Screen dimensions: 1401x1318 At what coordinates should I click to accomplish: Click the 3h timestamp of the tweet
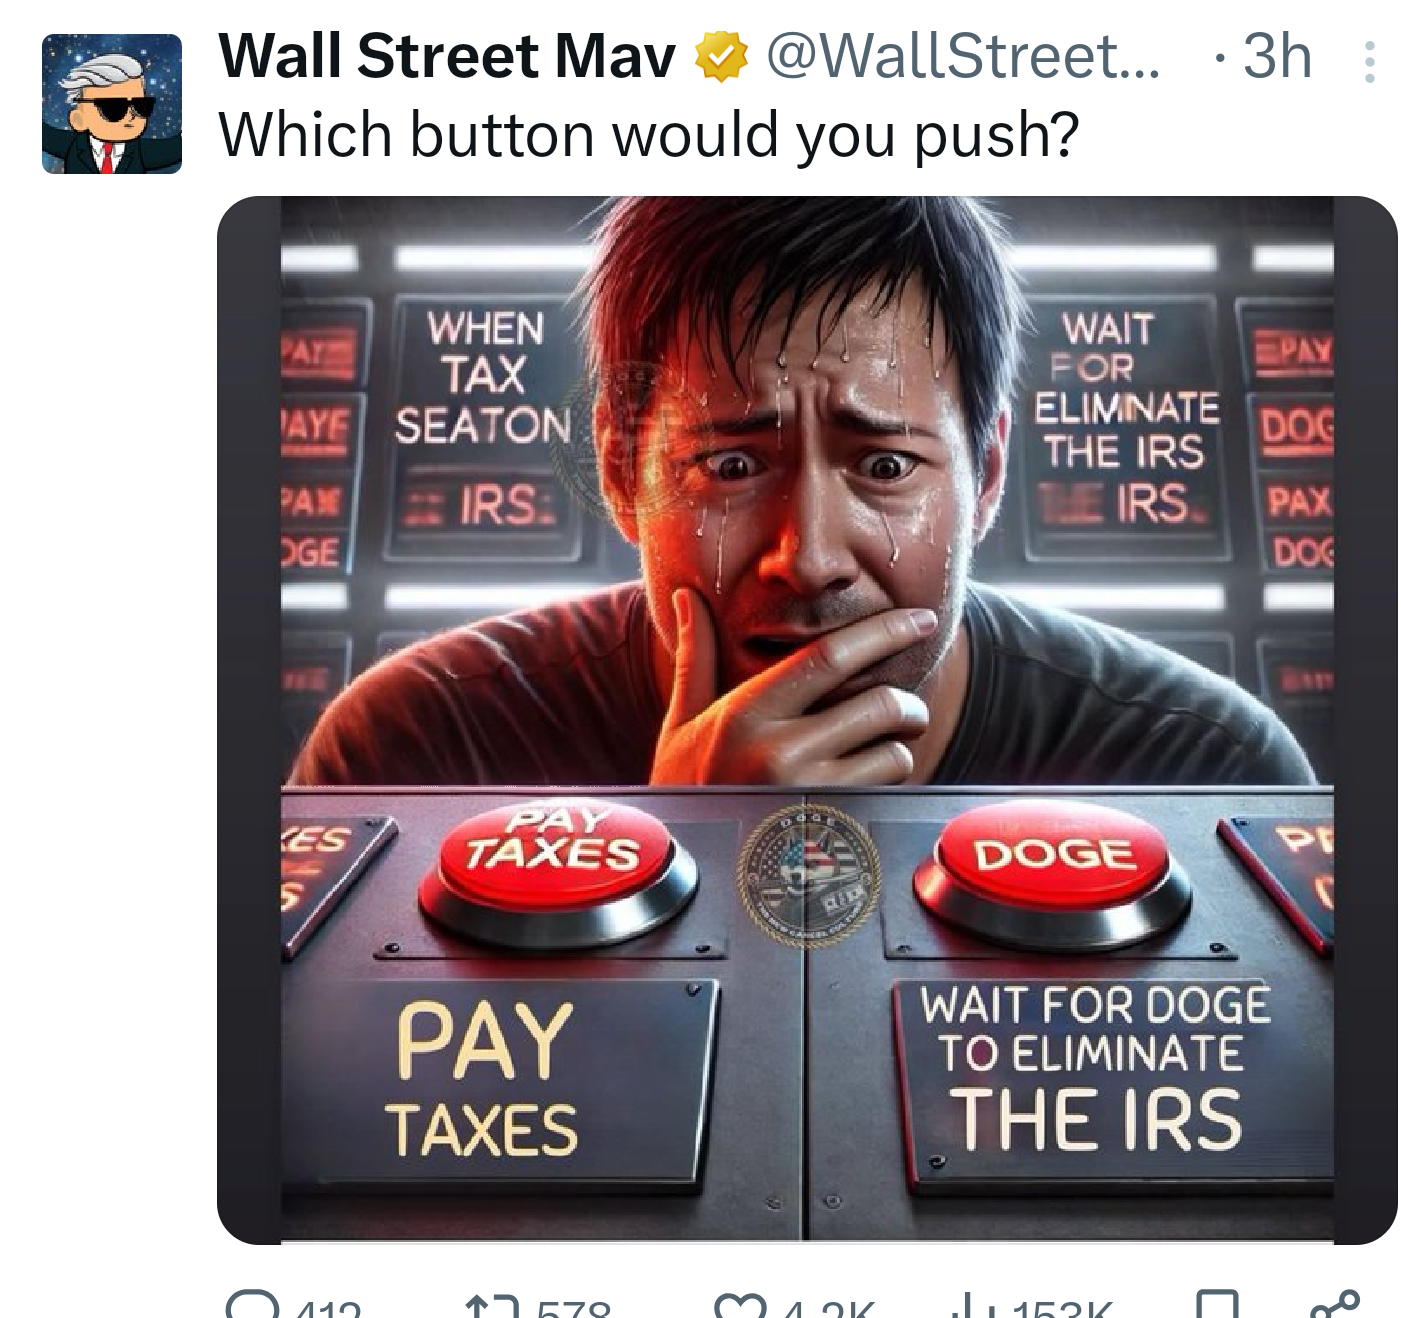(1277, 56)
